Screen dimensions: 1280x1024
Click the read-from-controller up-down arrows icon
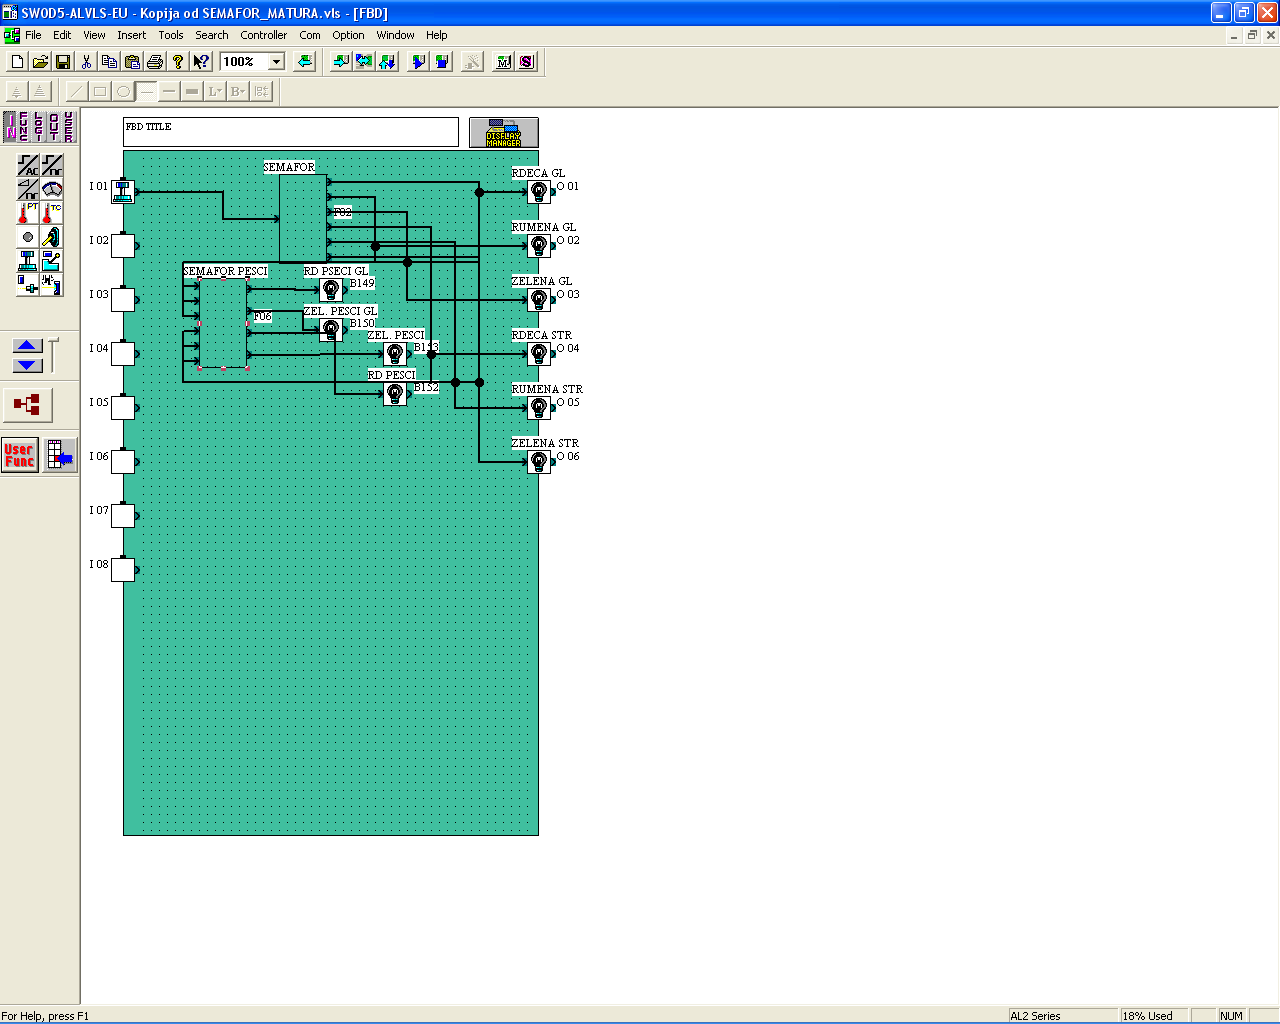click(x=387, y=61)
